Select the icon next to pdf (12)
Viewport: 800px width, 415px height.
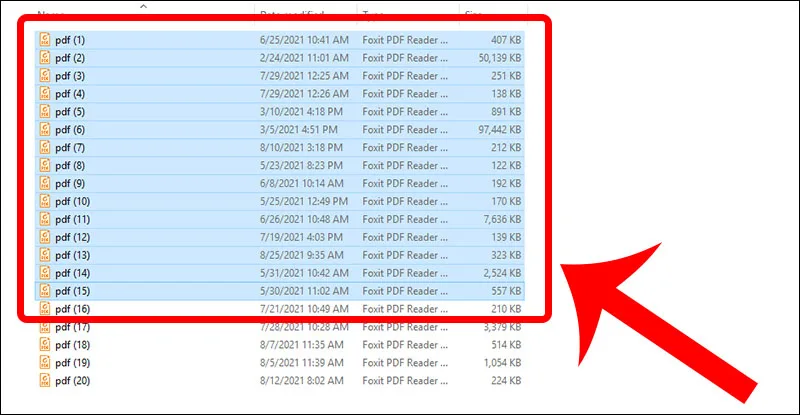(45, 237)
